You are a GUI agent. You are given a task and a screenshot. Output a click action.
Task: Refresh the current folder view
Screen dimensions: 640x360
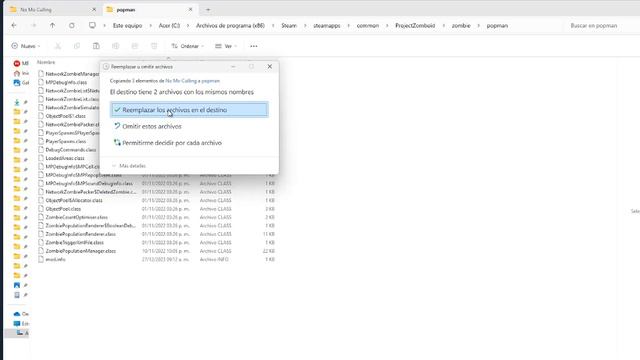(71, 25)
